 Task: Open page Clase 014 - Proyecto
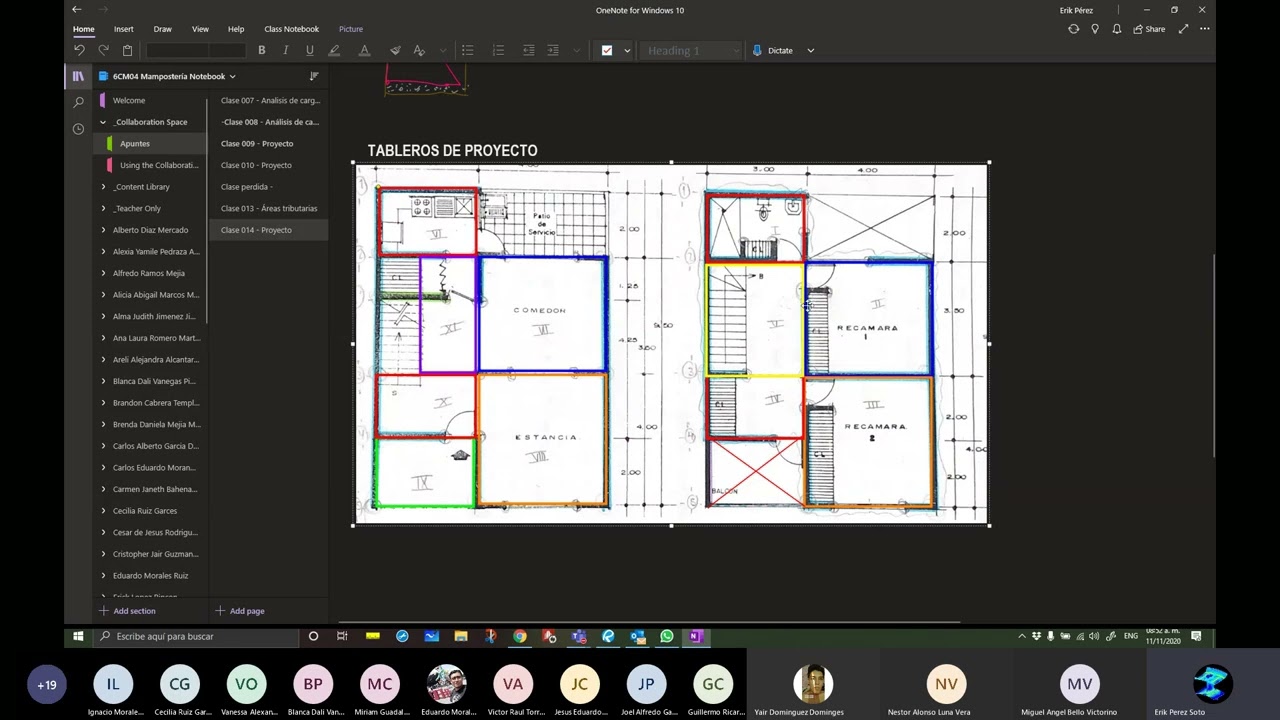tap(268, 230)
